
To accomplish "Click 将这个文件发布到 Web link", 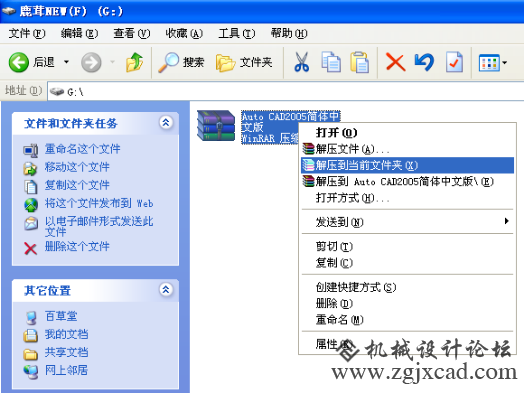I will pos(99,203).
